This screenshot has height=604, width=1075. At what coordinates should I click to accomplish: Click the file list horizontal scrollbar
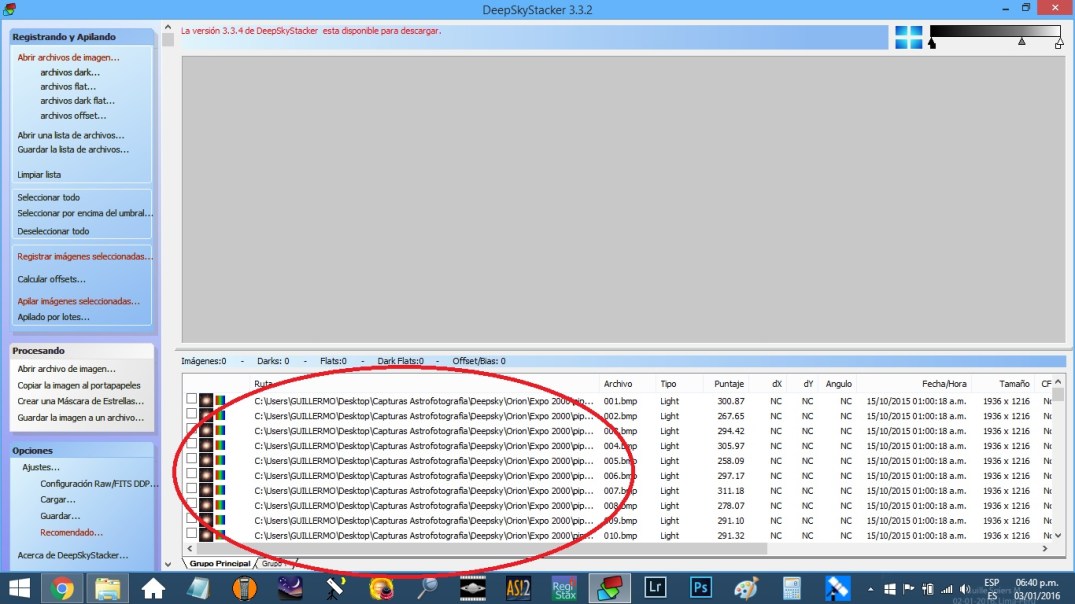coord(480,549)
